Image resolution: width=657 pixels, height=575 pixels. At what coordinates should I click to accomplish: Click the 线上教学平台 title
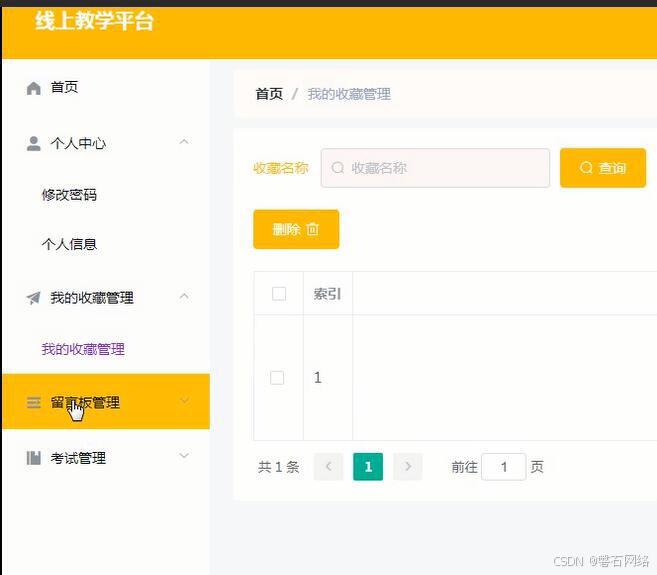94,21
